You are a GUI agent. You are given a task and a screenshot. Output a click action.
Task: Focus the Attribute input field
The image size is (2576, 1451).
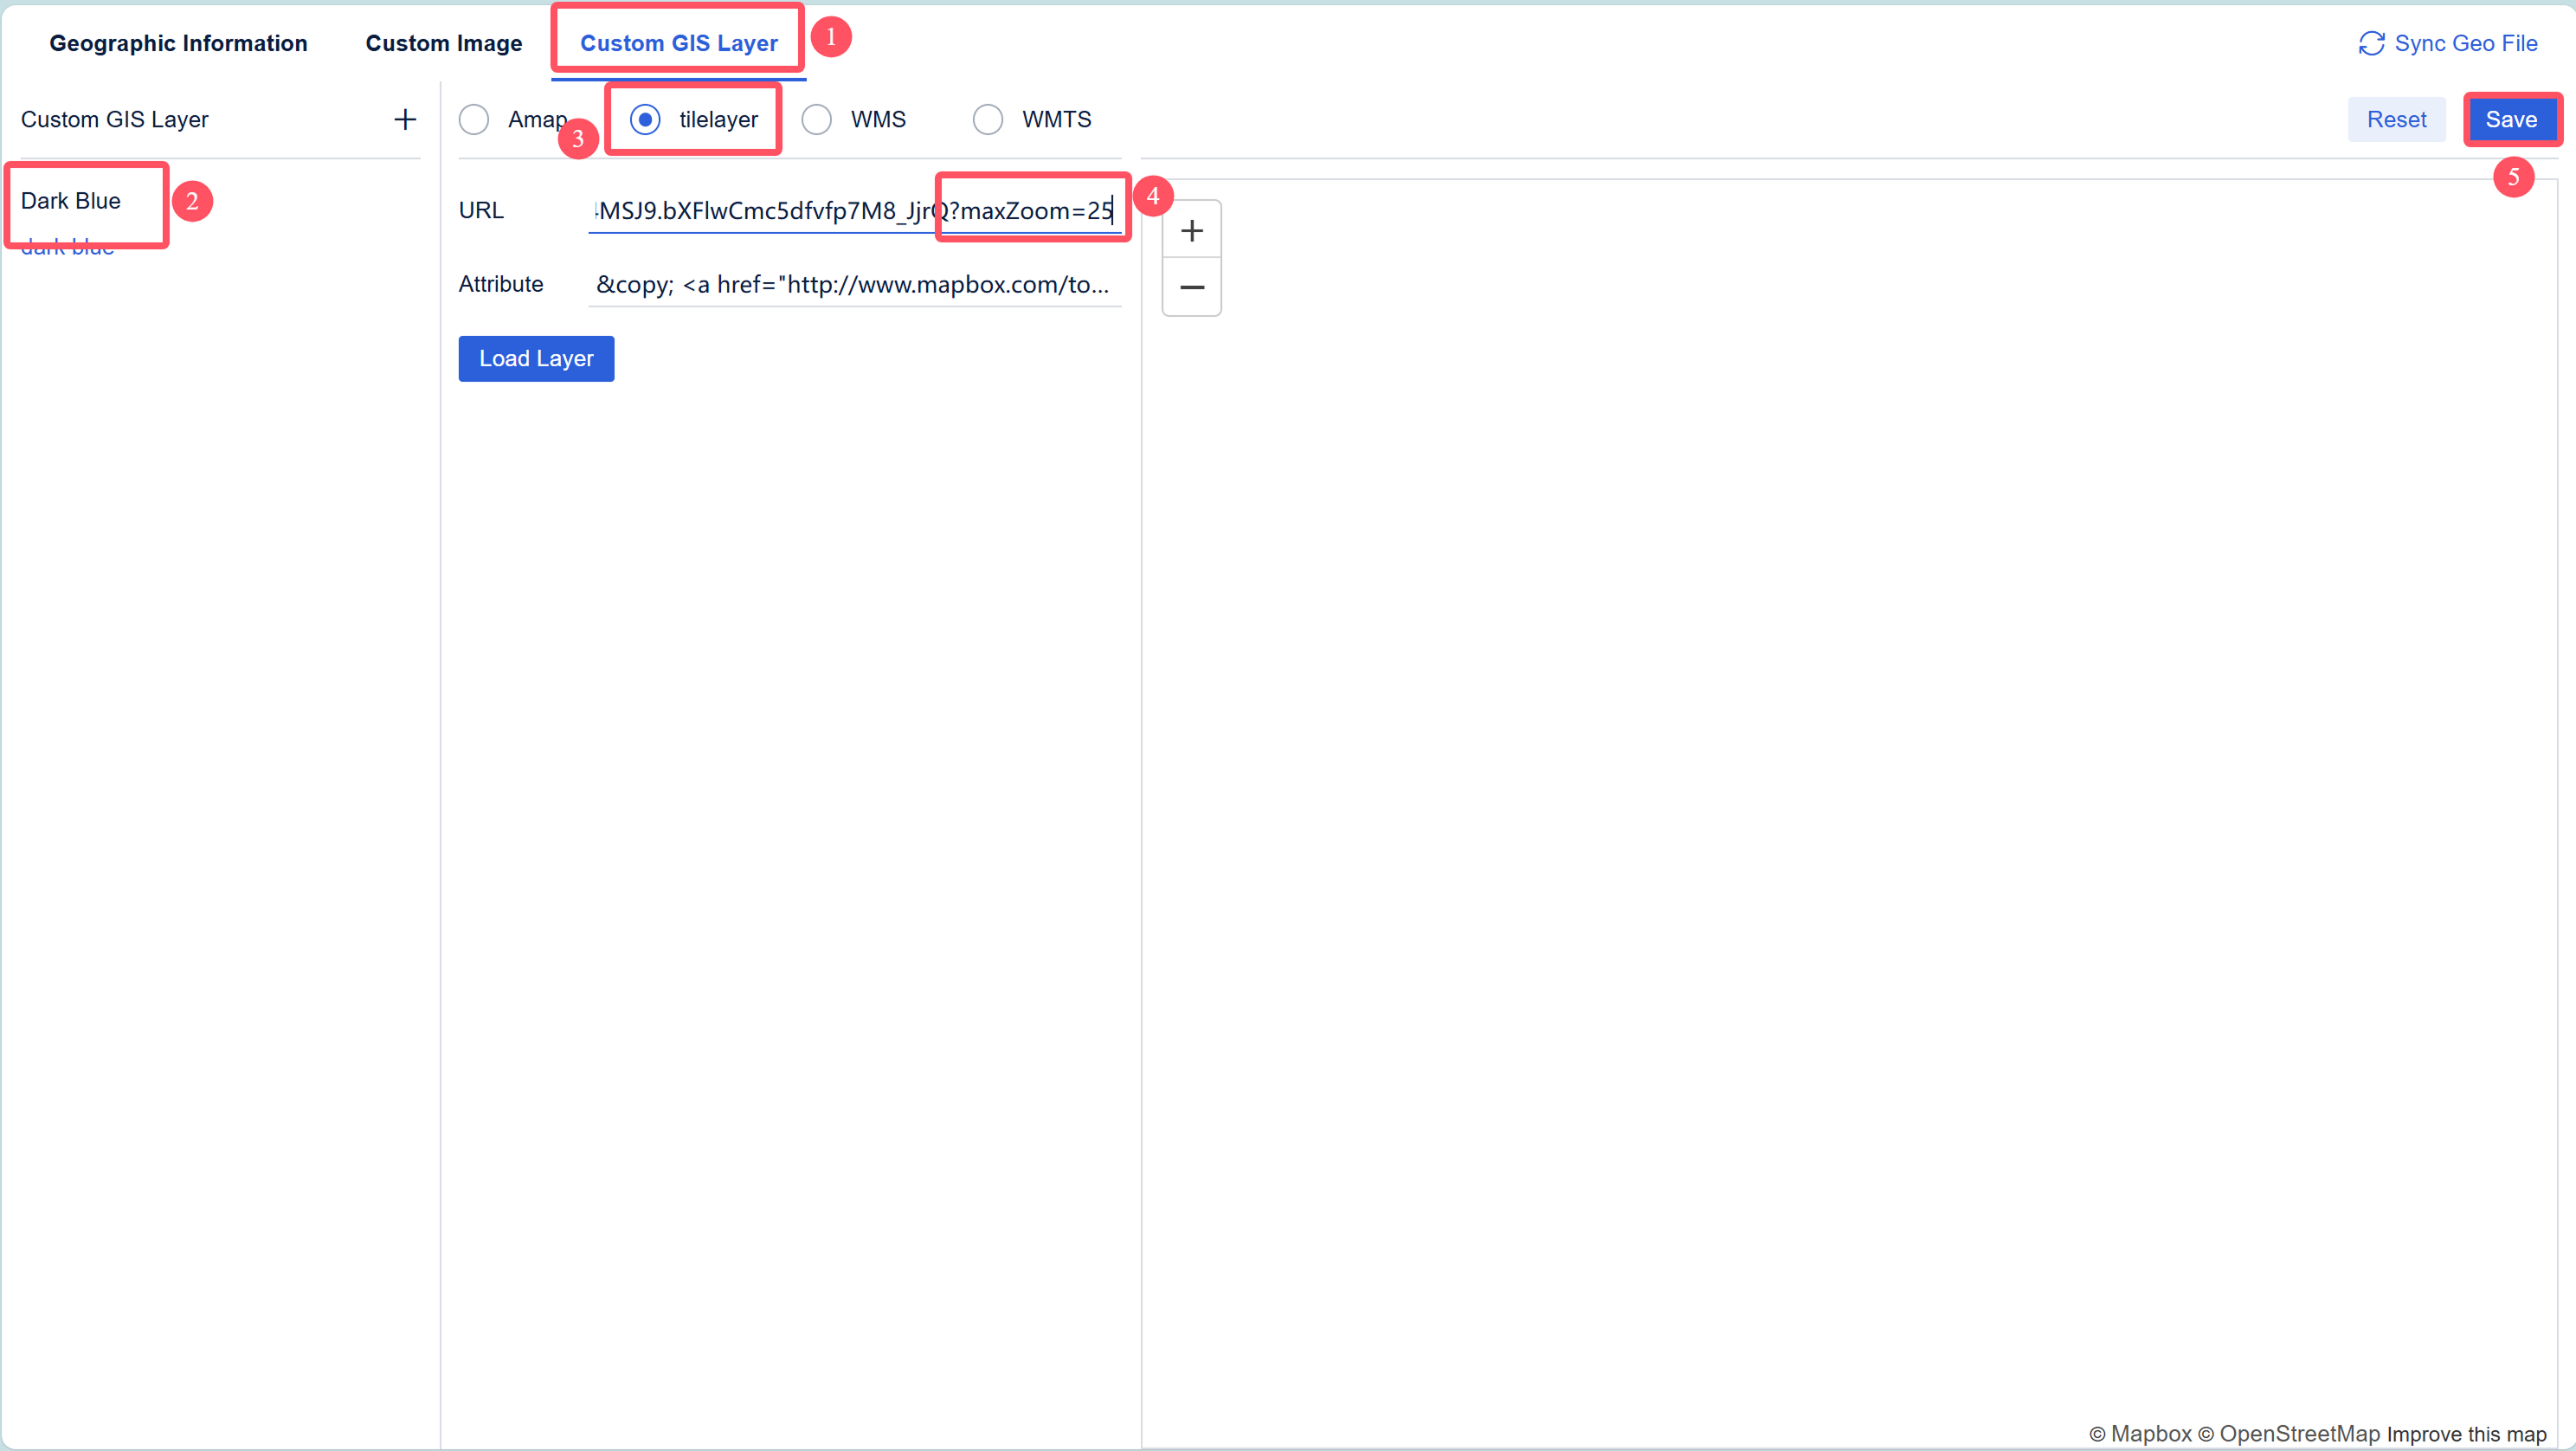(x=854, y=284)
